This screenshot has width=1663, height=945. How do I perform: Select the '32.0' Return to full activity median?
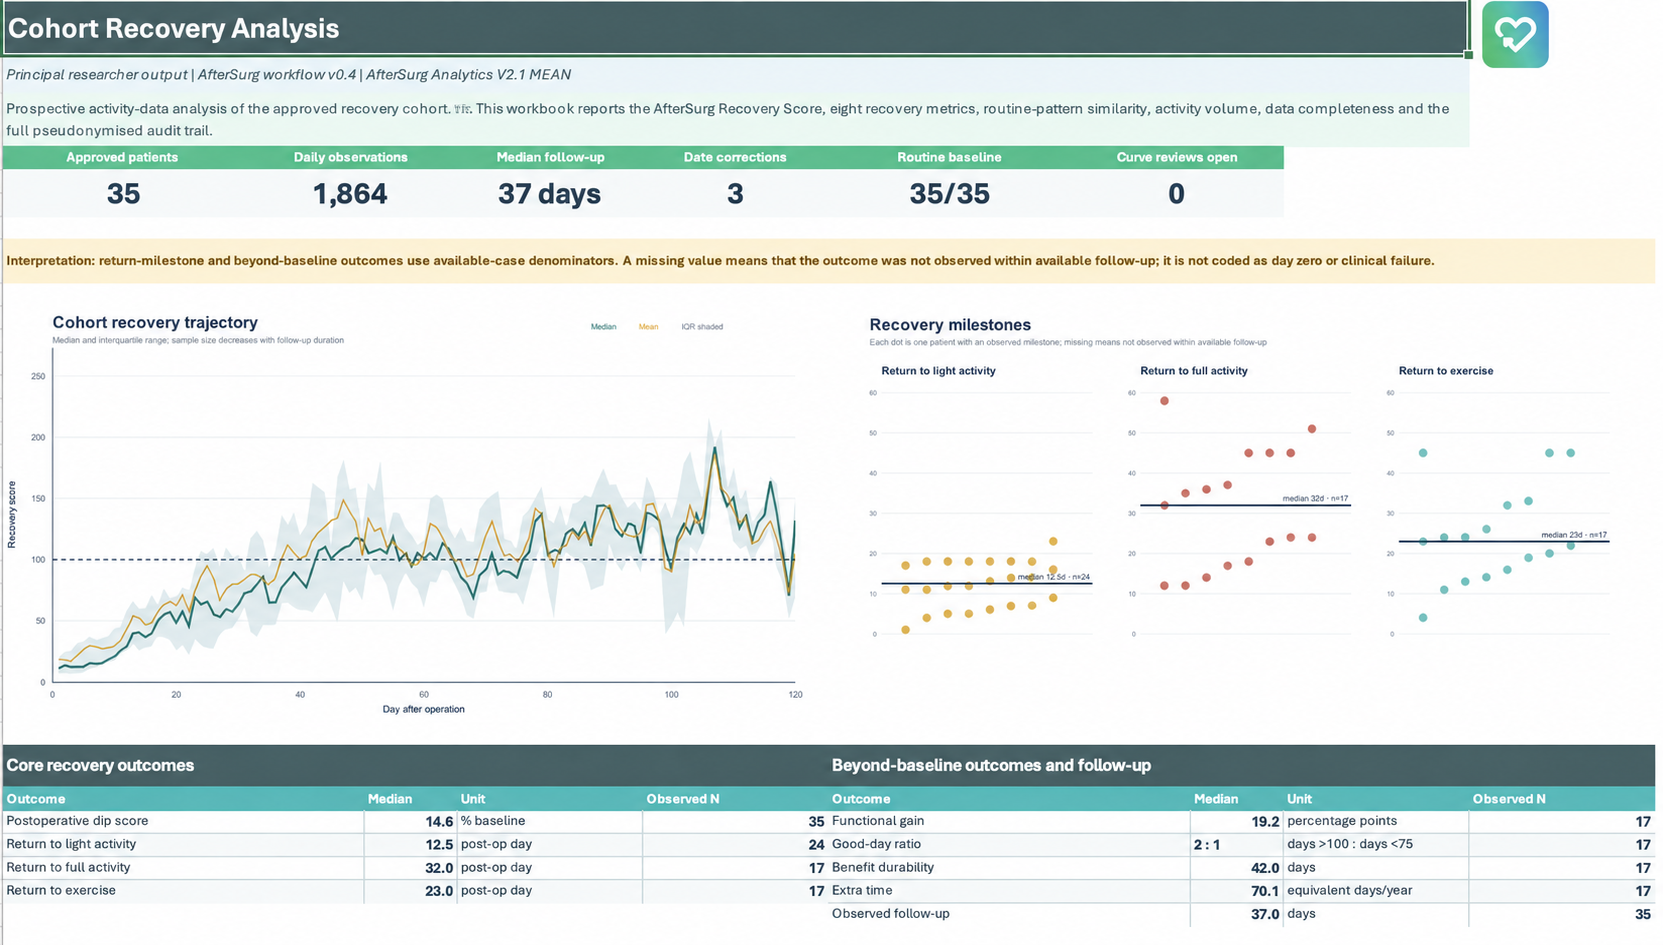(x=410, y=868)
